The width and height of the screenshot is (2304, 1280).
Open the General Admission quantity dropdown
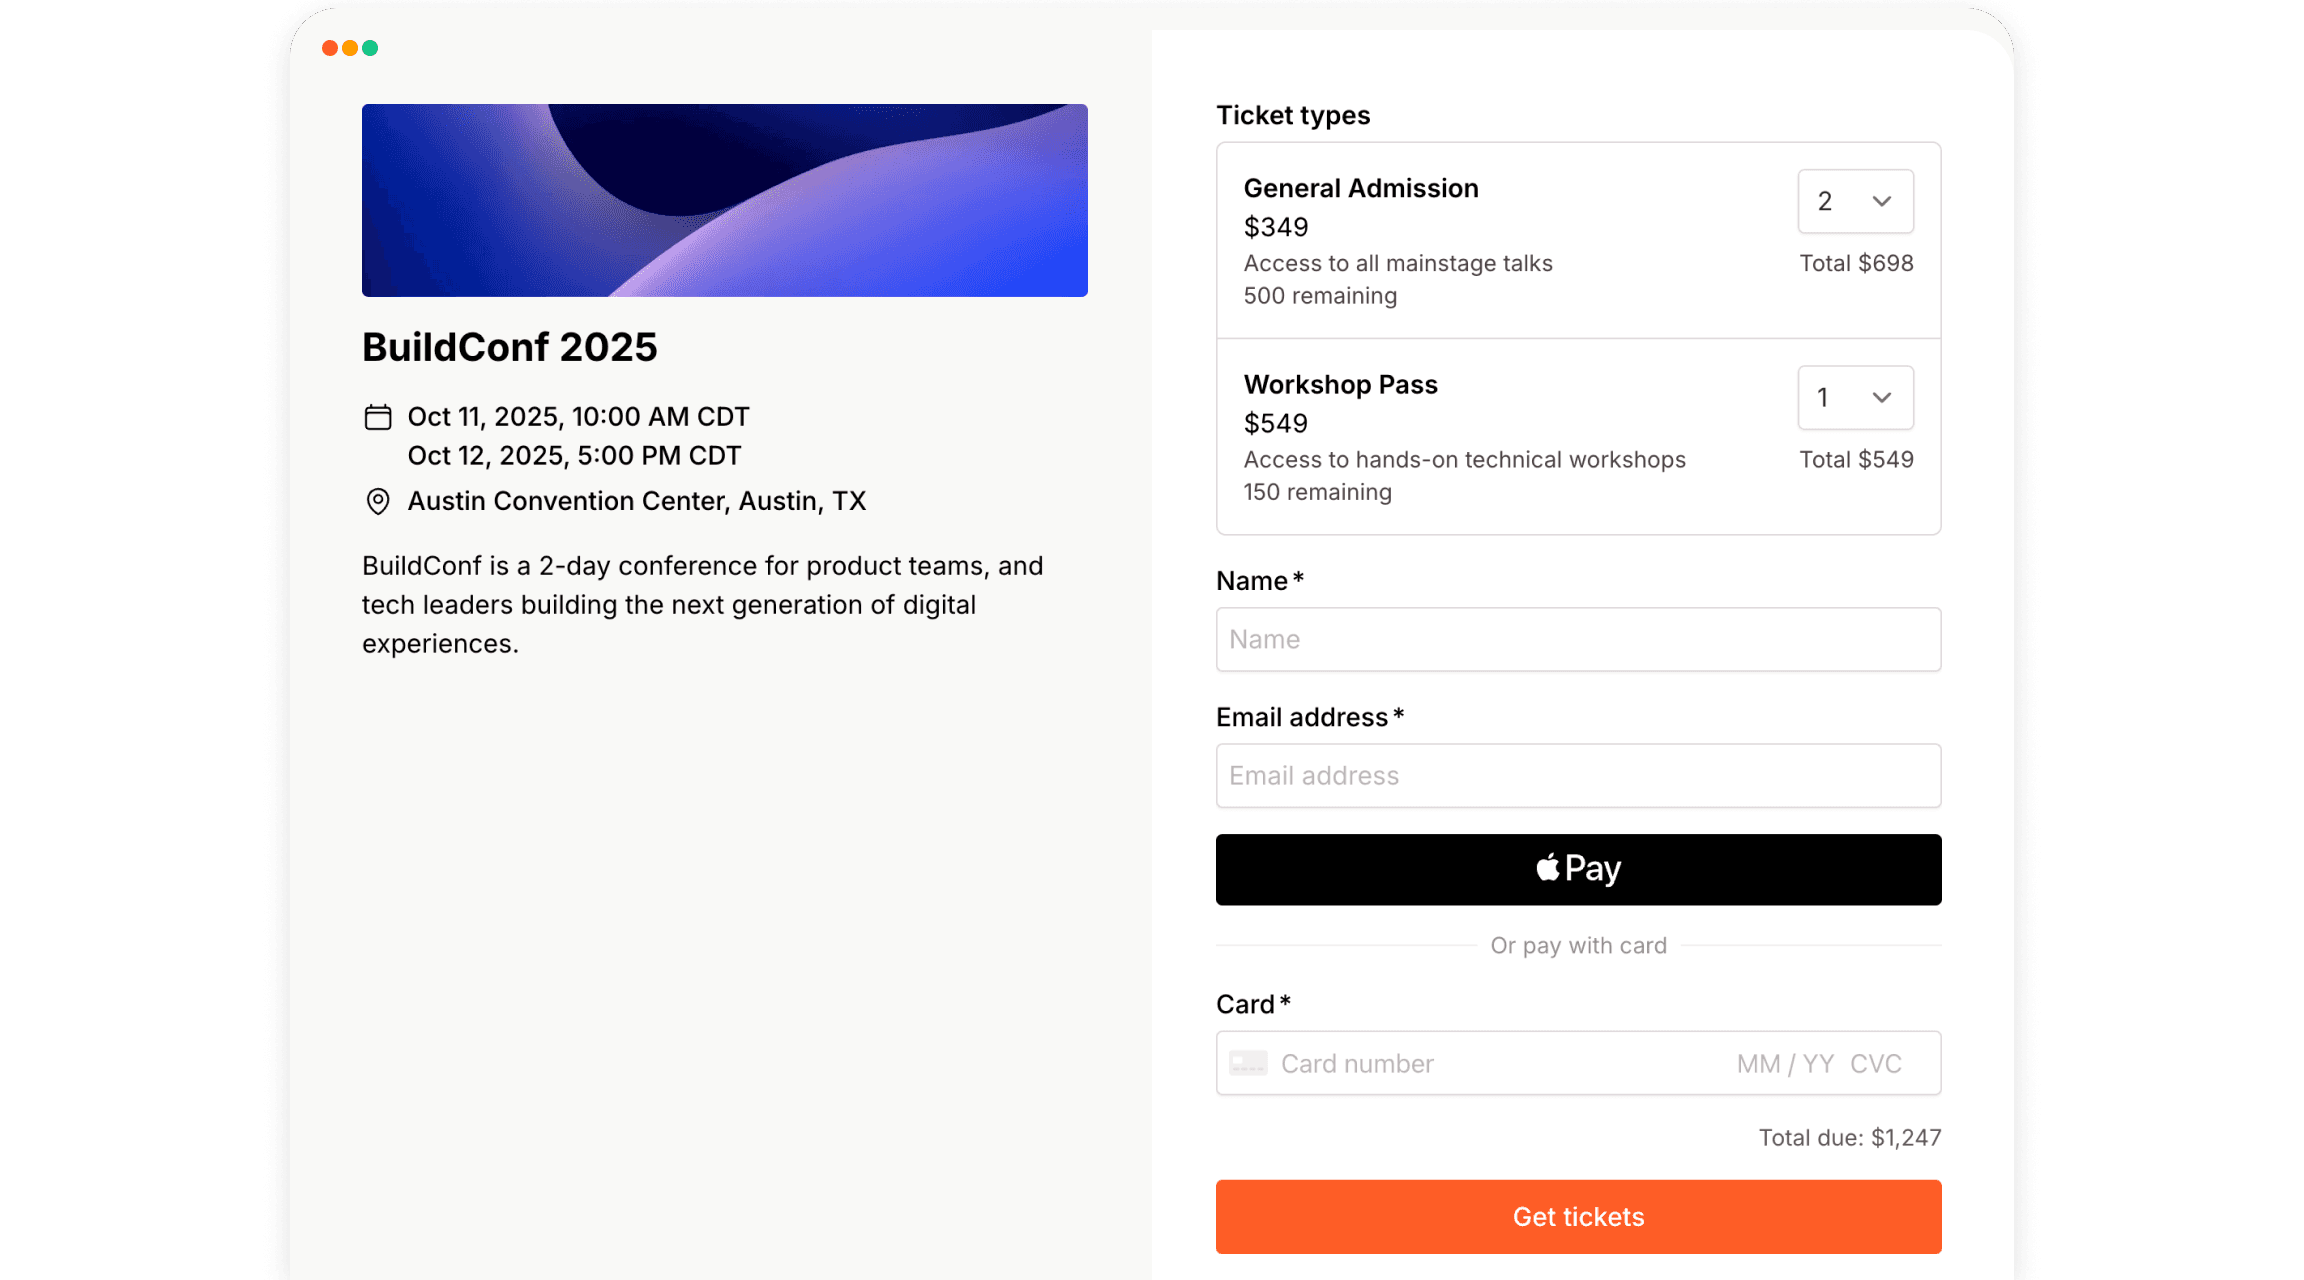point(1855,201)
